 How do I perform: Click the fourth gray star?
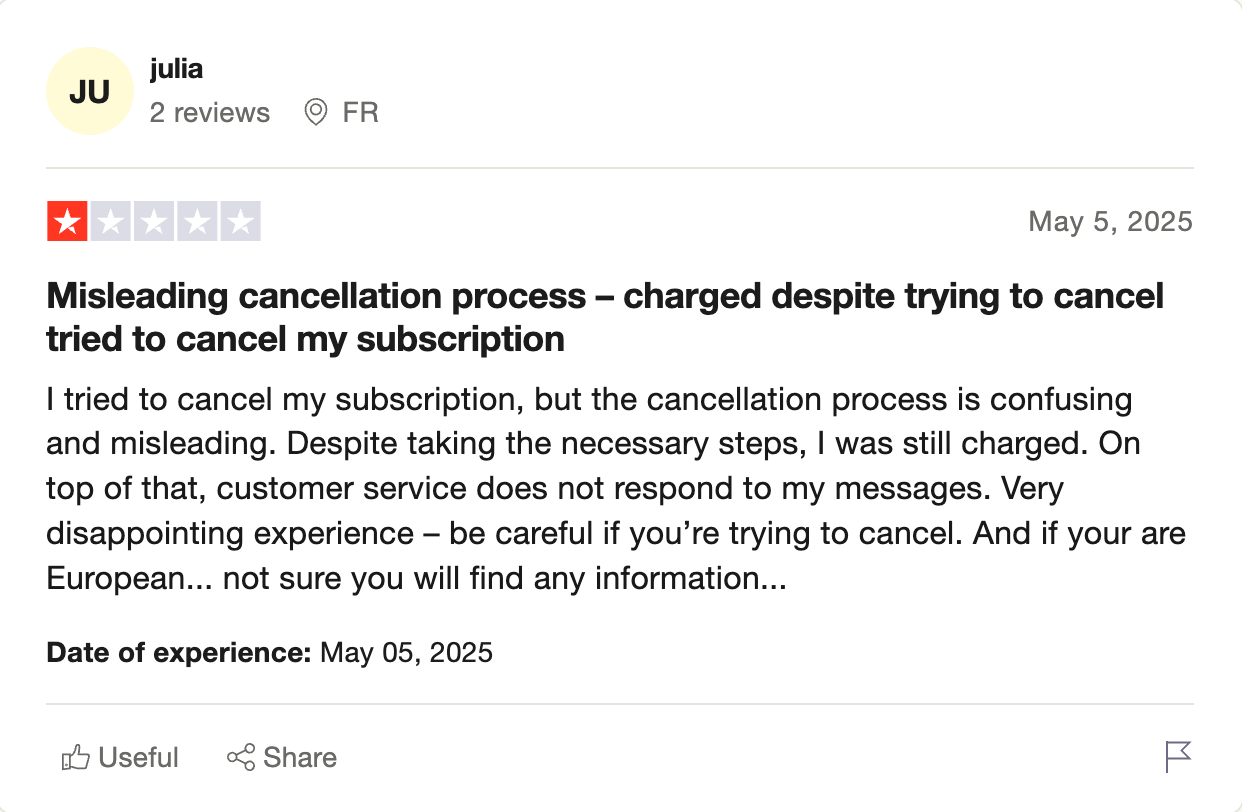click(x=197, y=222)
